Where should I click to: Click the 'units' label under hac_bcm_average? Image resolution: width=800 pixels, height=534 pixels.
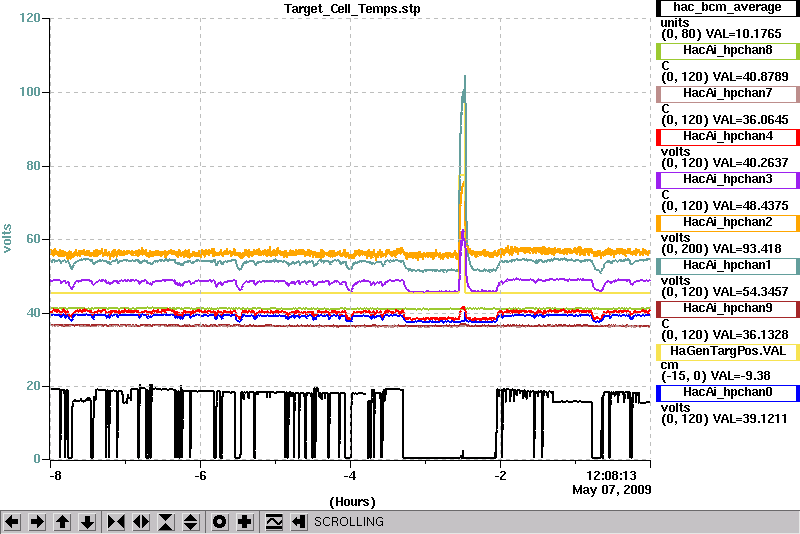point(675,23)
